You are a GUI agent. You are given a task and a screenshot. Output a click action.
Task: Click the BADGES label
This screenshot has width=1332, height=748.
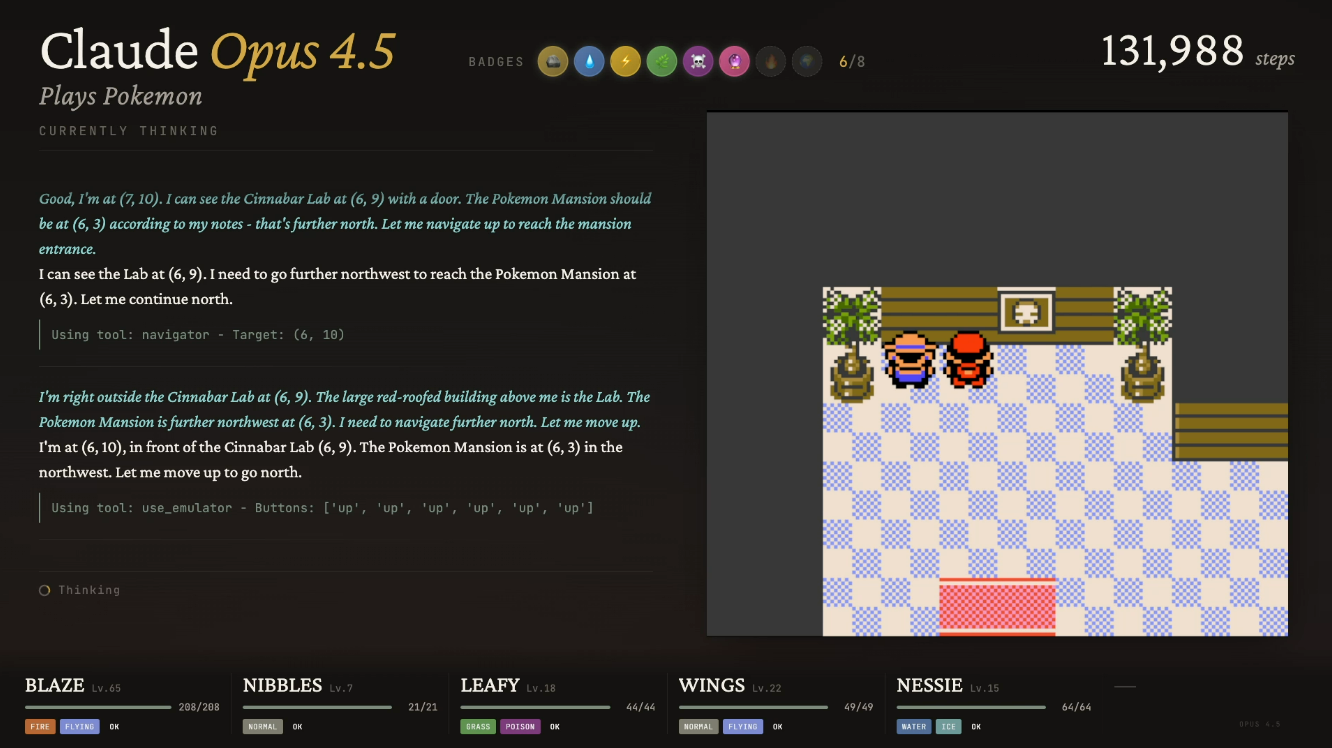pos(496,62)
